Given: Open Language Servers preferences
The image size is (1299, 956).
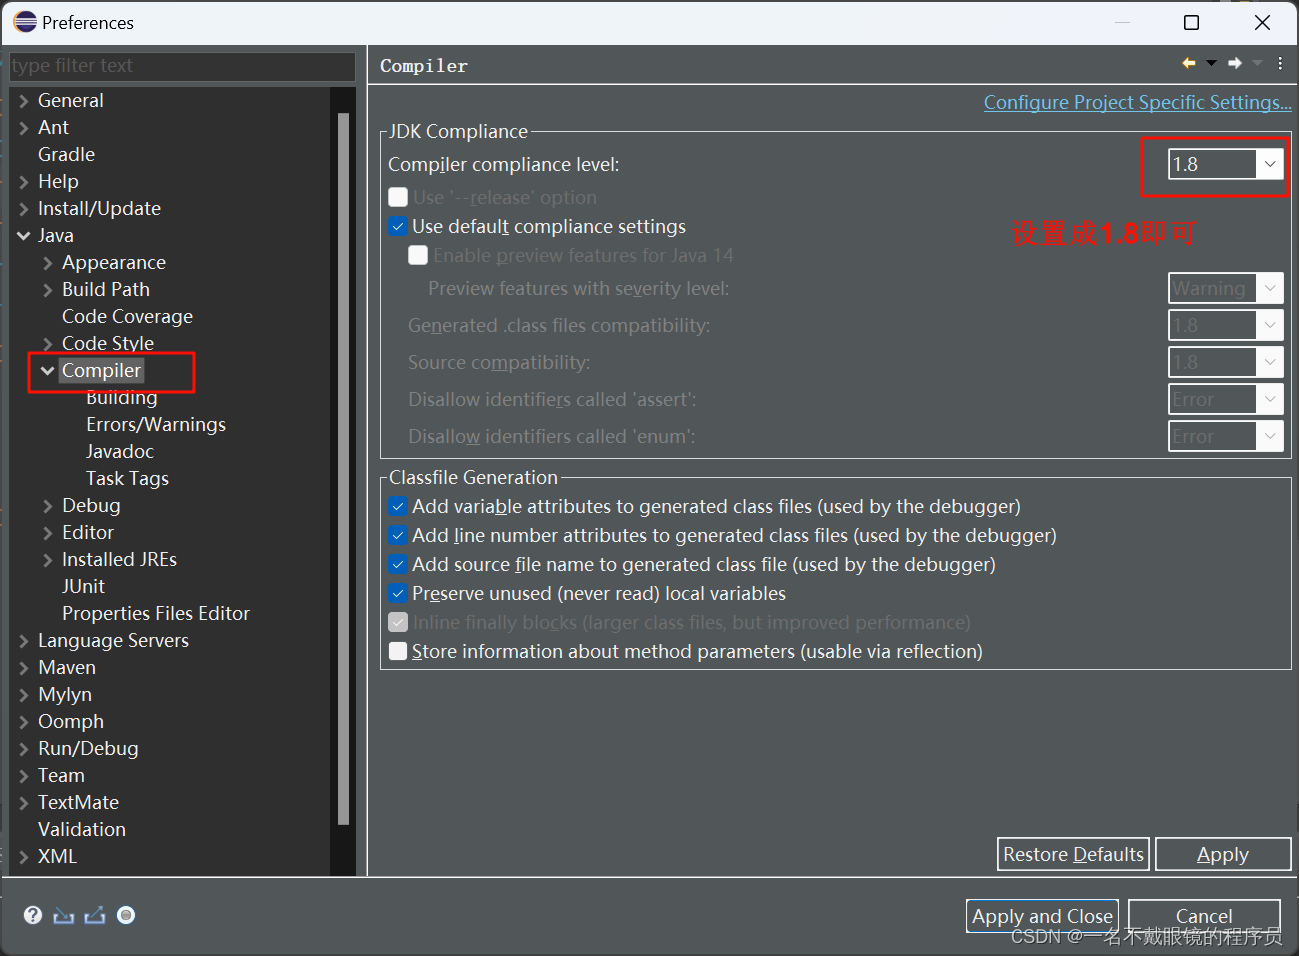Looking at the screenshot, I should [113, 640].
